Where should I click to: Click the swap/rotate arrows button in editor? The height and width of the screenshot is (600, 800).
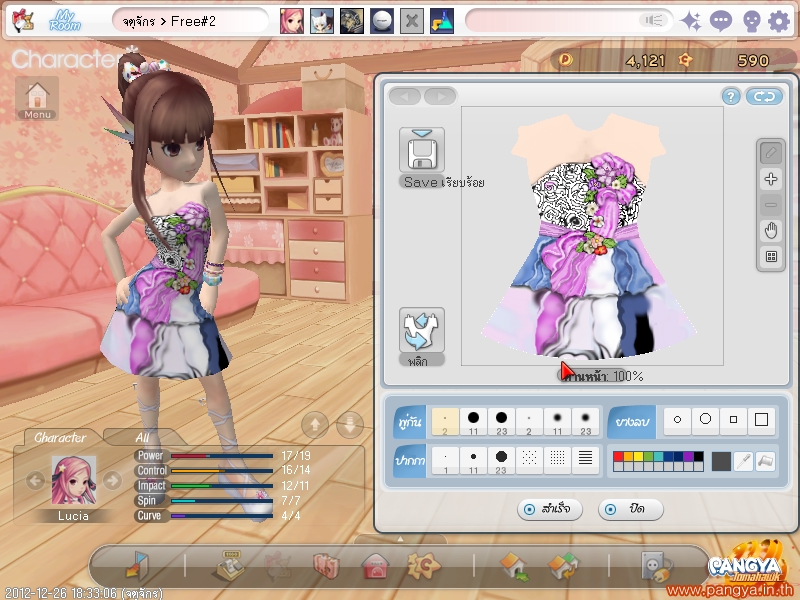764,96
